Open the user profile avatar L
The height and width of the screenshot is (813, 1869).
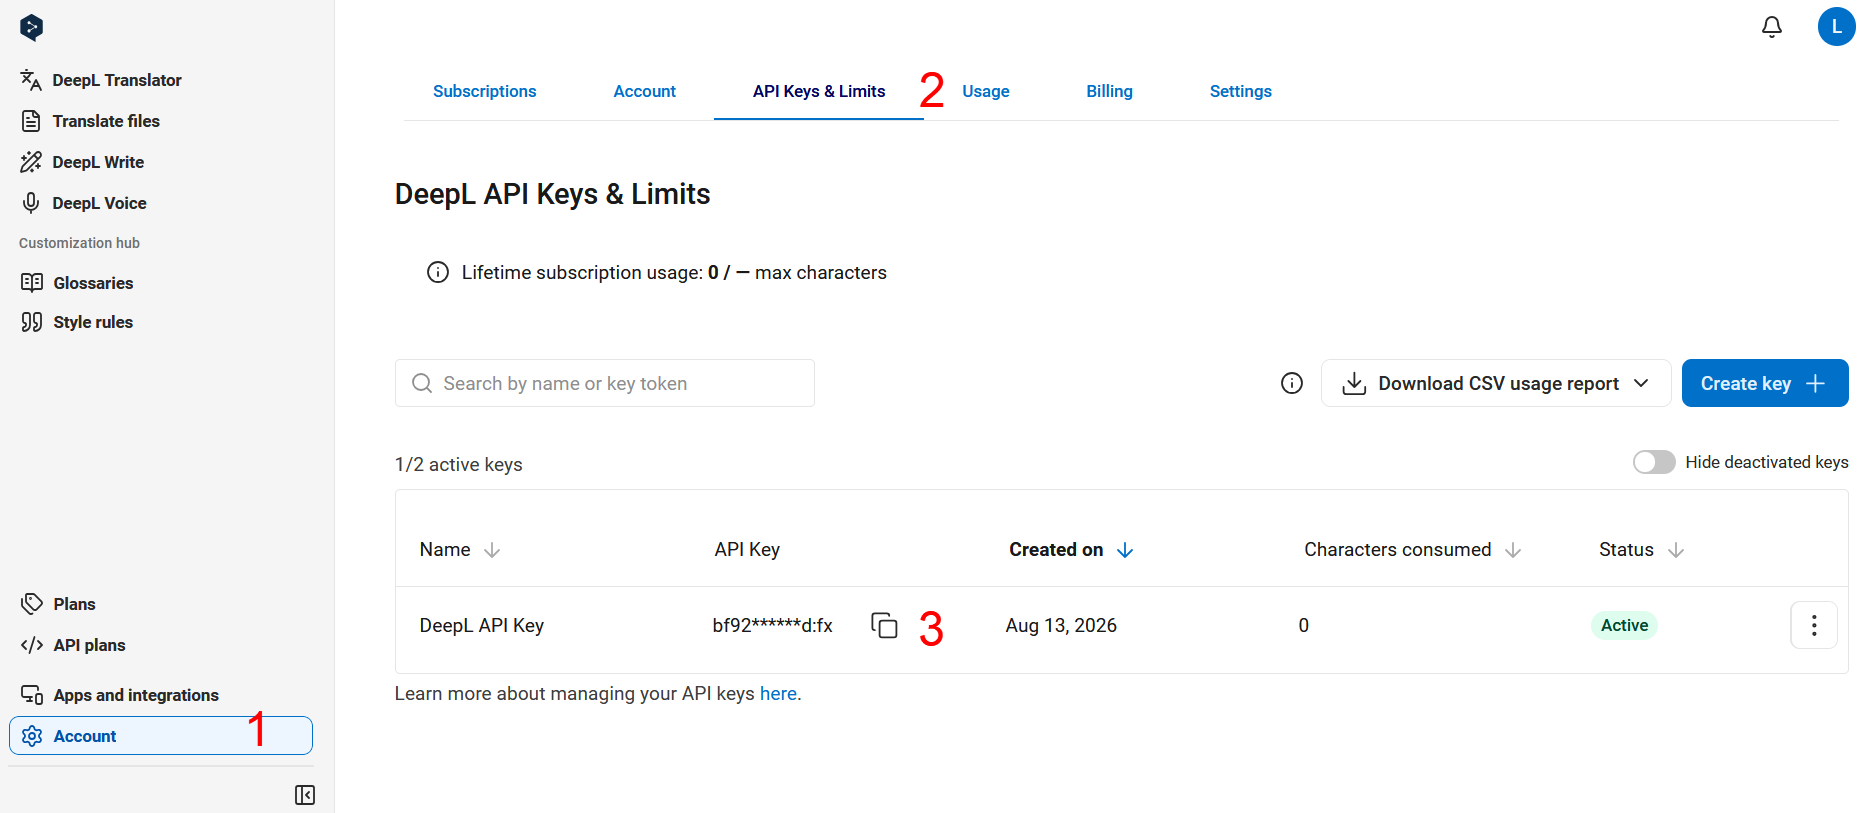(1836, 27)
